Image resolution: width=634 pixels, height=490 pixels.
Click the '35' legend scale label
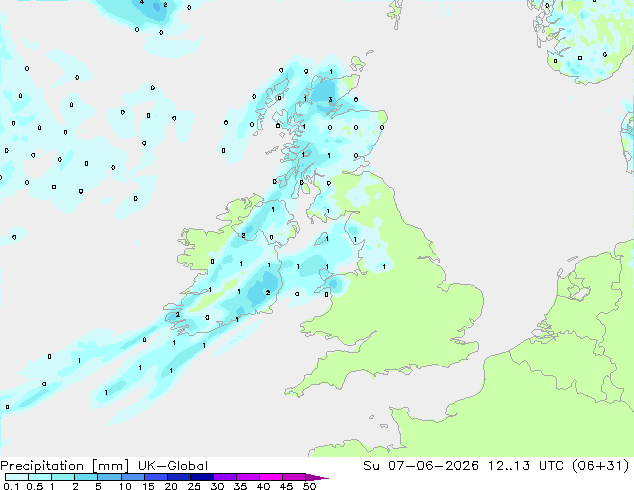[240, 486]
